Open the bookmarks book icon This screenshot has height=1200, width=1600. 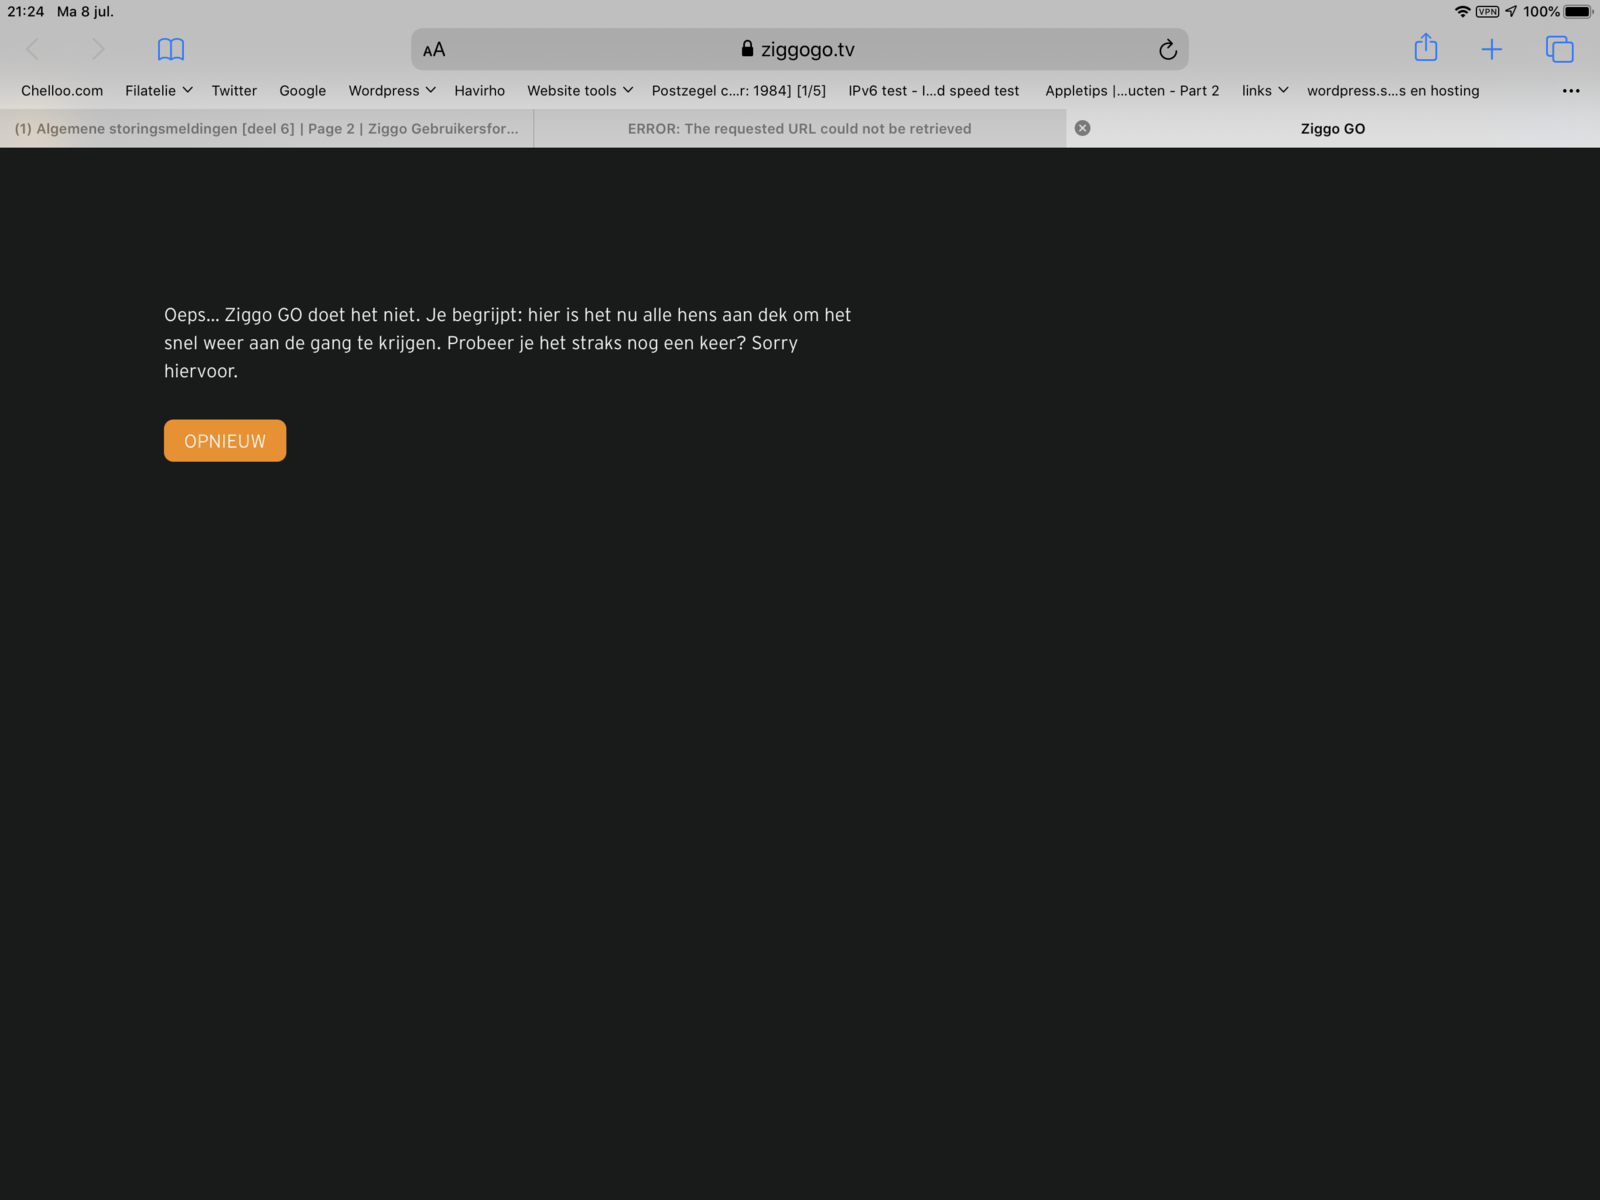[x=171, y=49]
